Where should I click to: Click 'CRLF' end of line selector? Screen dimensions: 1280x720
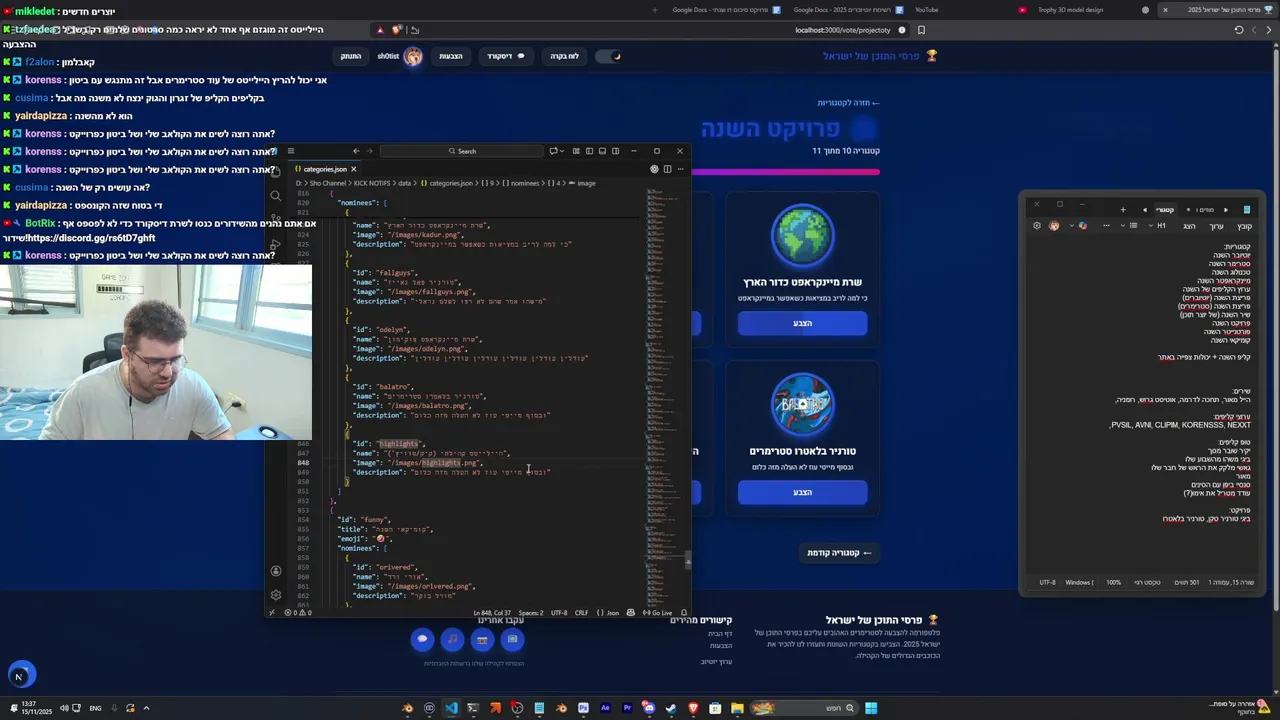click(x=581, y=613)
